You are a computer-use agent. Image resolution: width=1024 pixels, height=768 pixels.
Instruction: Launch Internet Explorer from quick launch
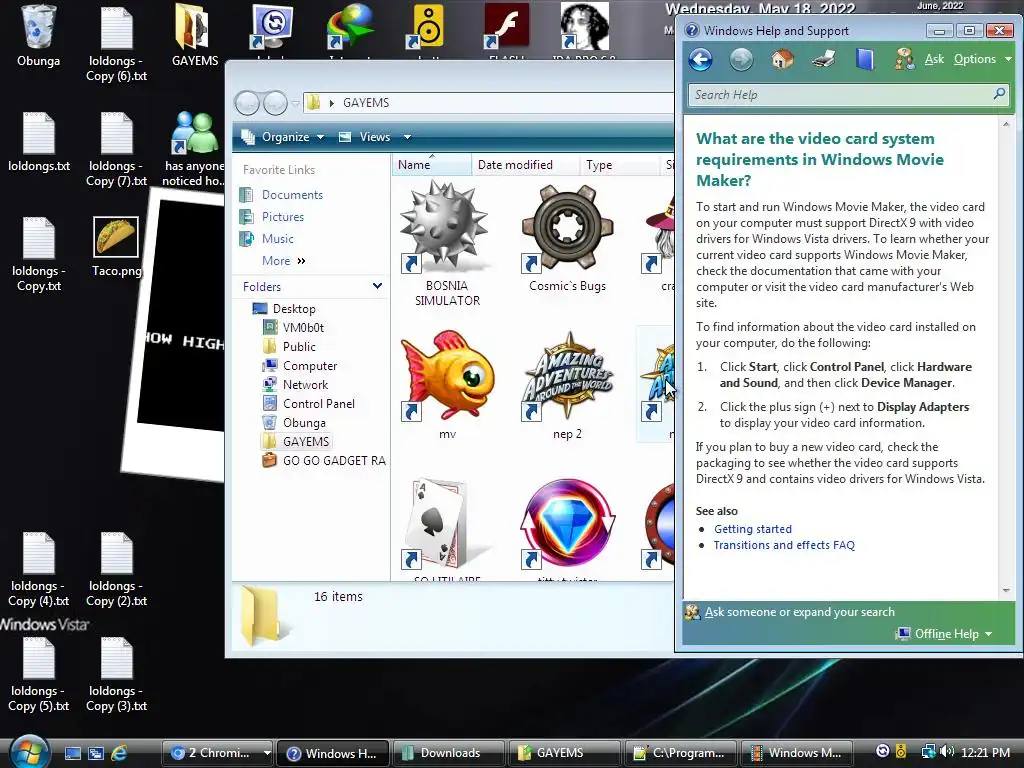pyautogui.click(x=119, y=753)
